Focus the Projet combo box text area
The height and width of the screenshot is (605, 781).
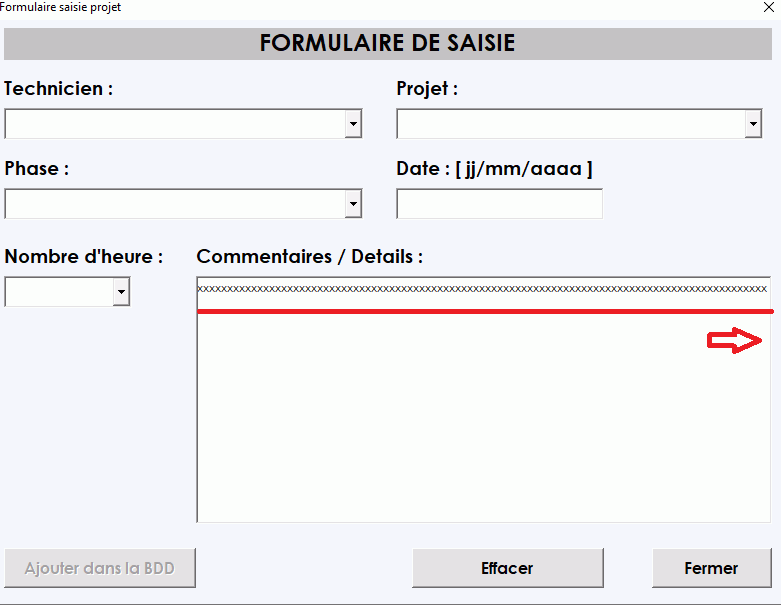[570, 124]
